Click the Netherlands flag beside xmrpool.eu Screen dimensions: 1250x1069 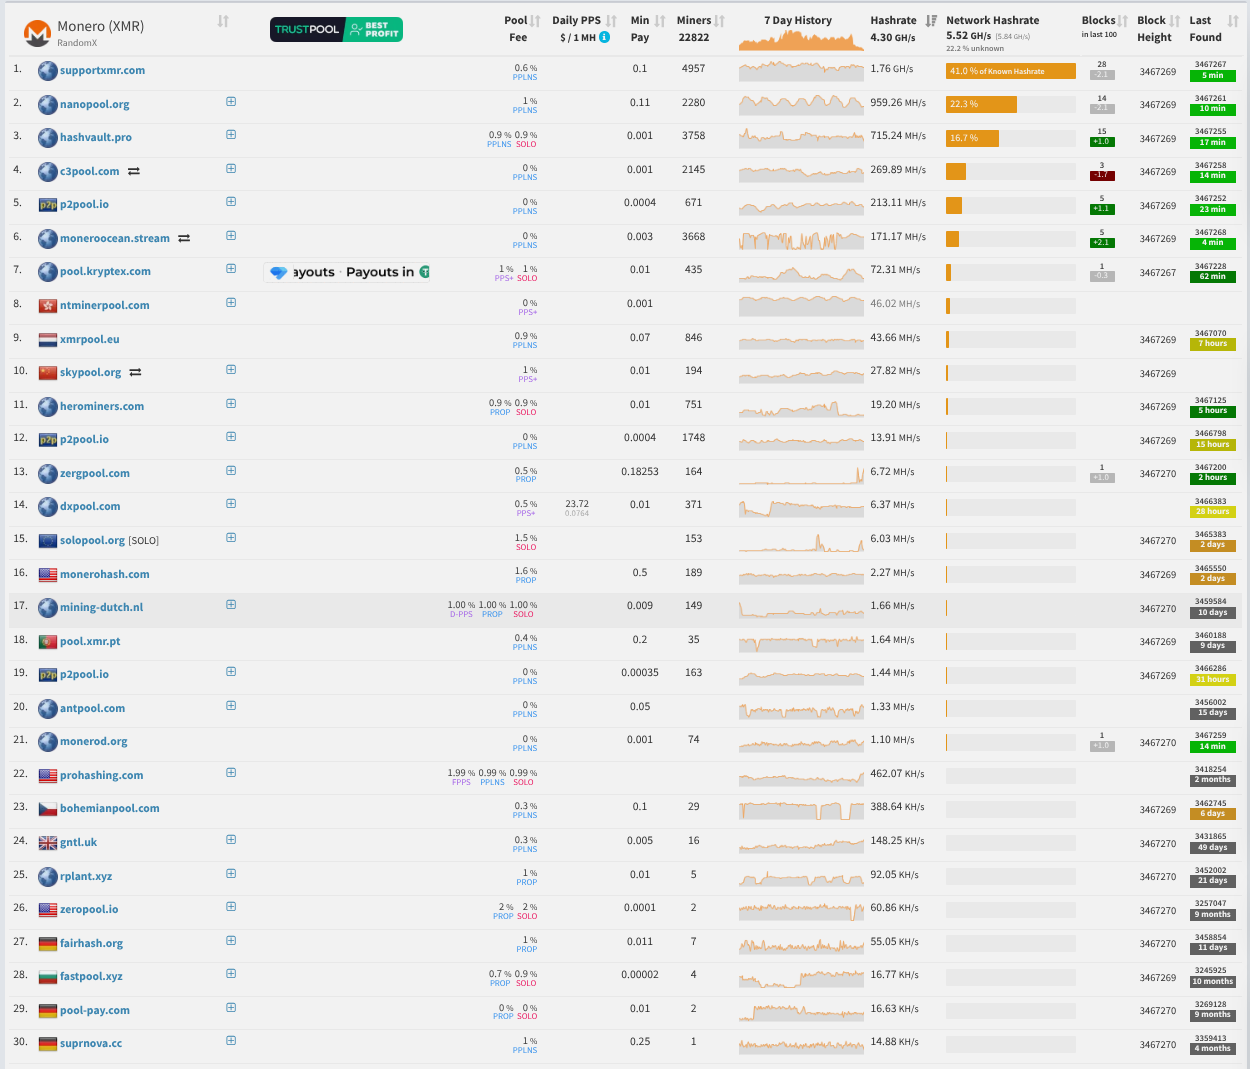coord(47,339)
